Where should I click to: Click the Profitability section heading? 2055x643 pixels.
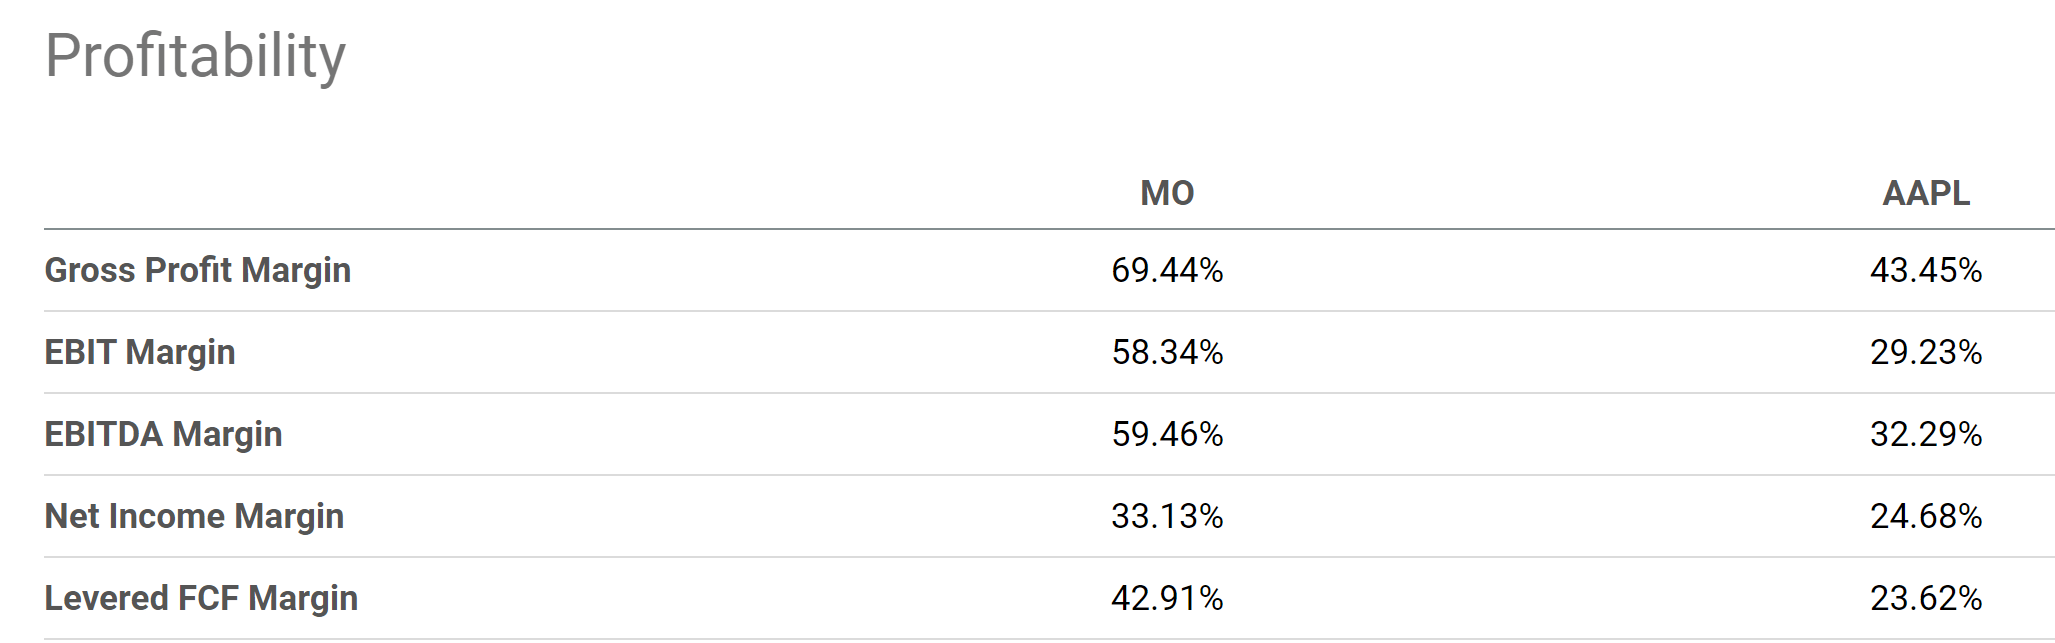pos(195,57)
